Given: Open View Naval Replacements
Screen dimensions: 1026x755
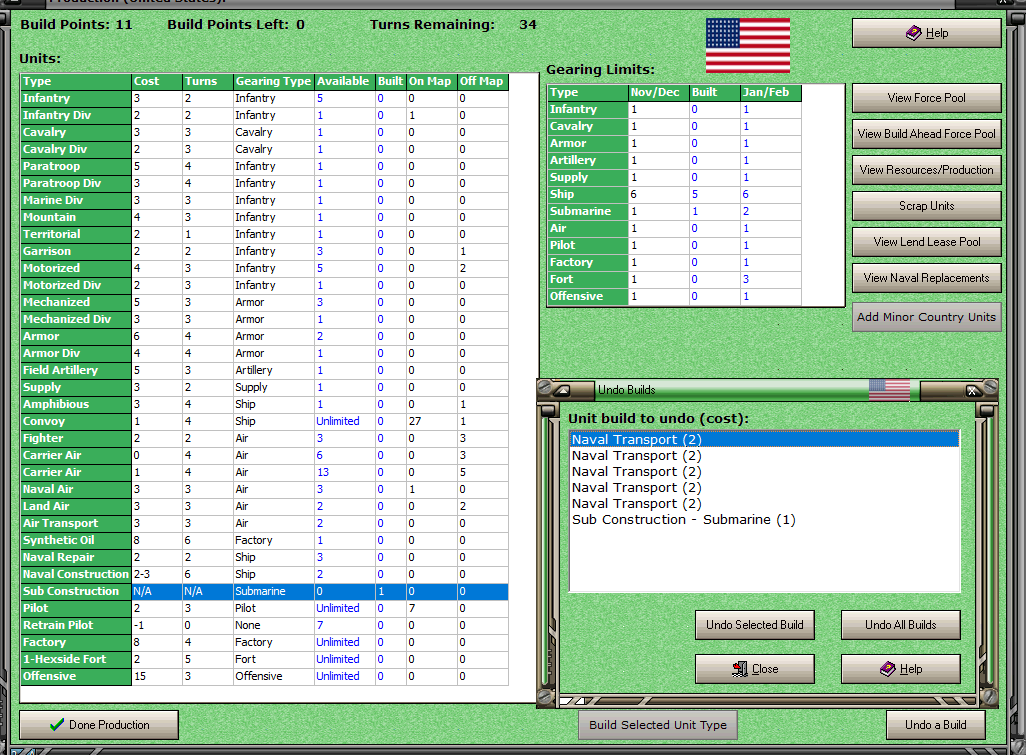Looking at the screenshot, I should (x=926, y=277).
